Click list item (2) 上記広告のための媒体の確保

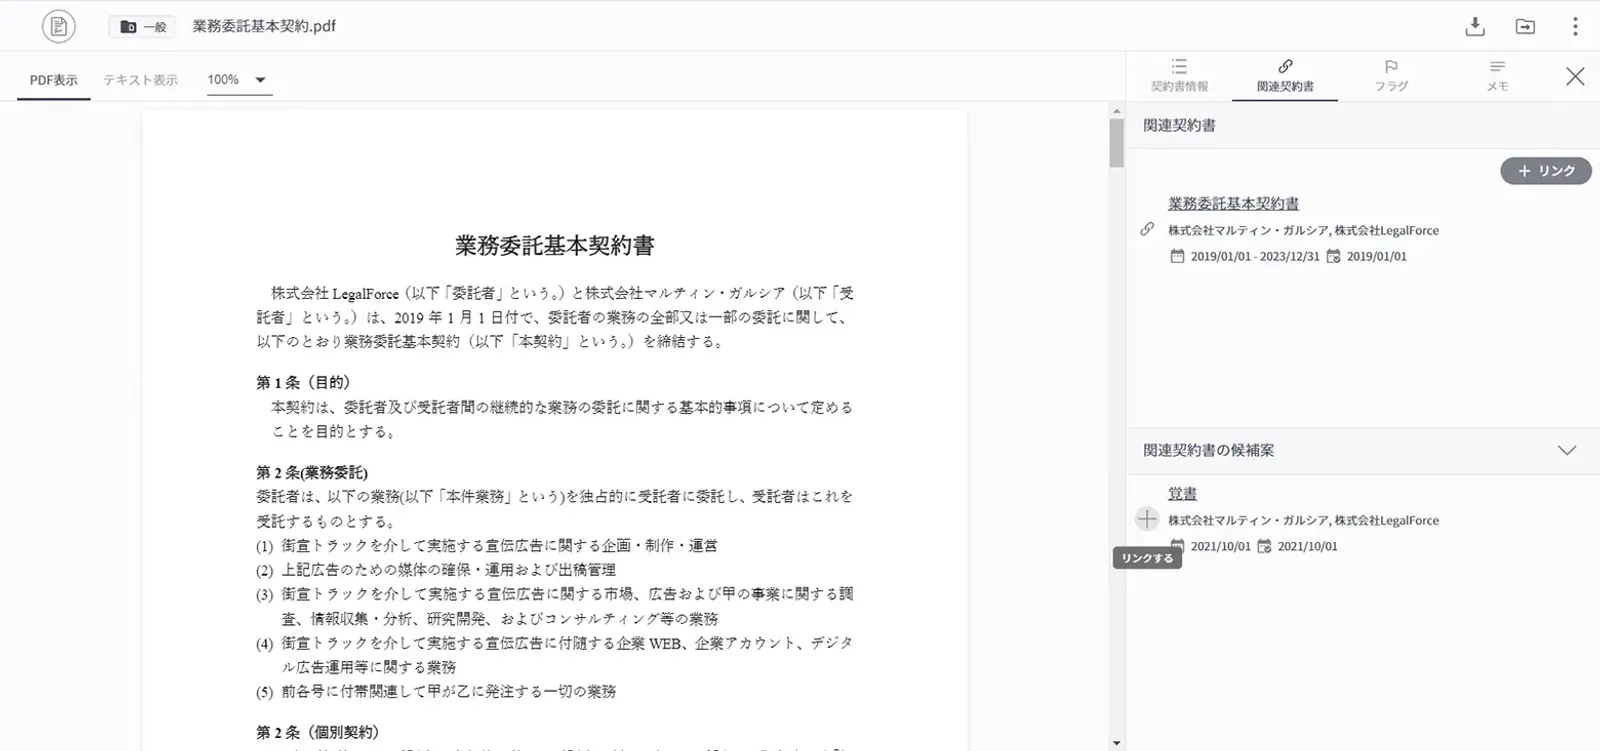[436, 570]
